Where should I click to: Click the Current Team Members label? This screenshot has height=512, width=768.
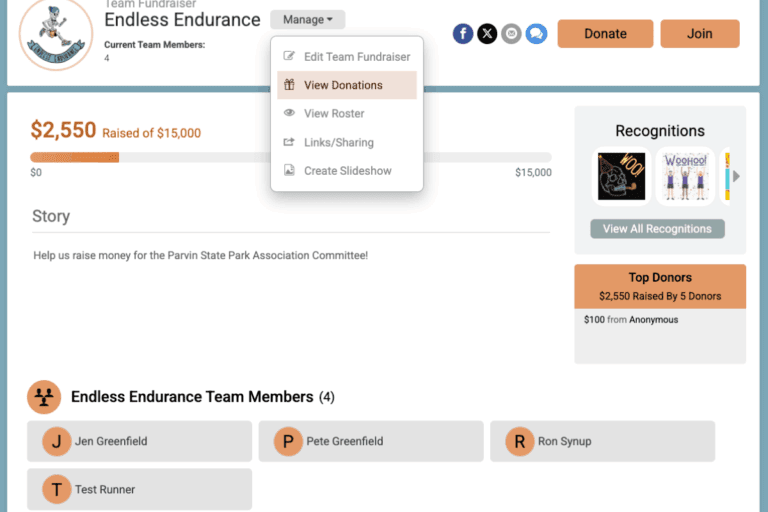pos(154,45)
